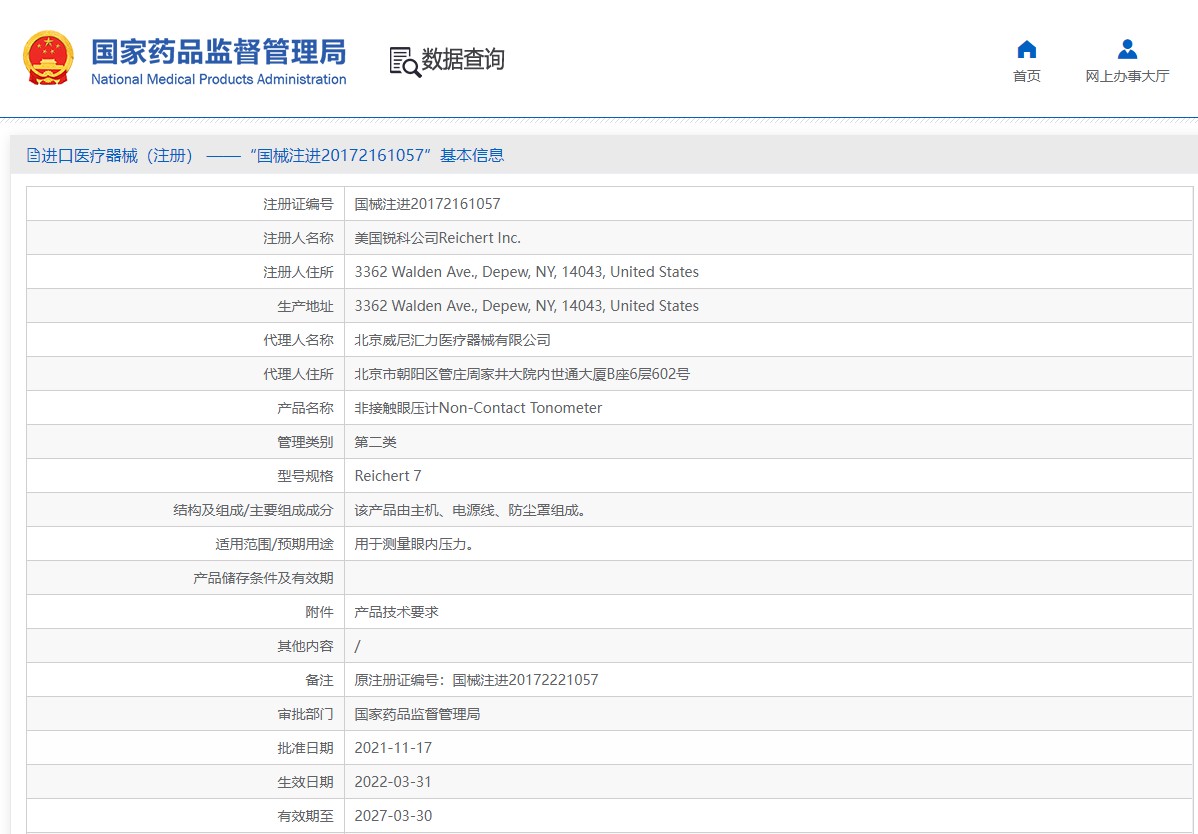Click the slash value in 其他内容 row
Viewport: 1198px width, 834px height.
(358, 646)
